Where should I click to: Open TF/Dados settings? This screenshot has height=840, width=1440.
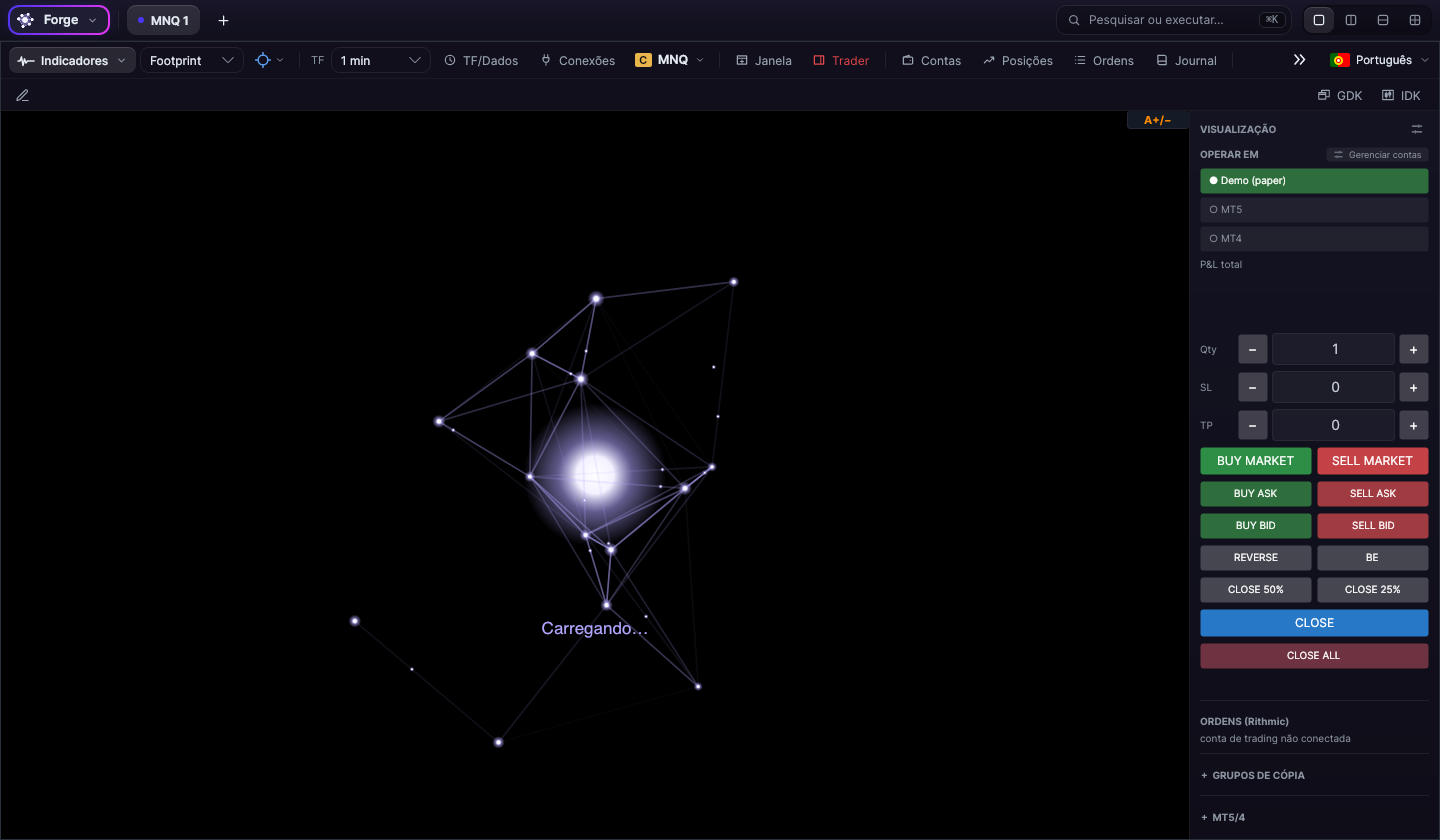click(481, 60)
